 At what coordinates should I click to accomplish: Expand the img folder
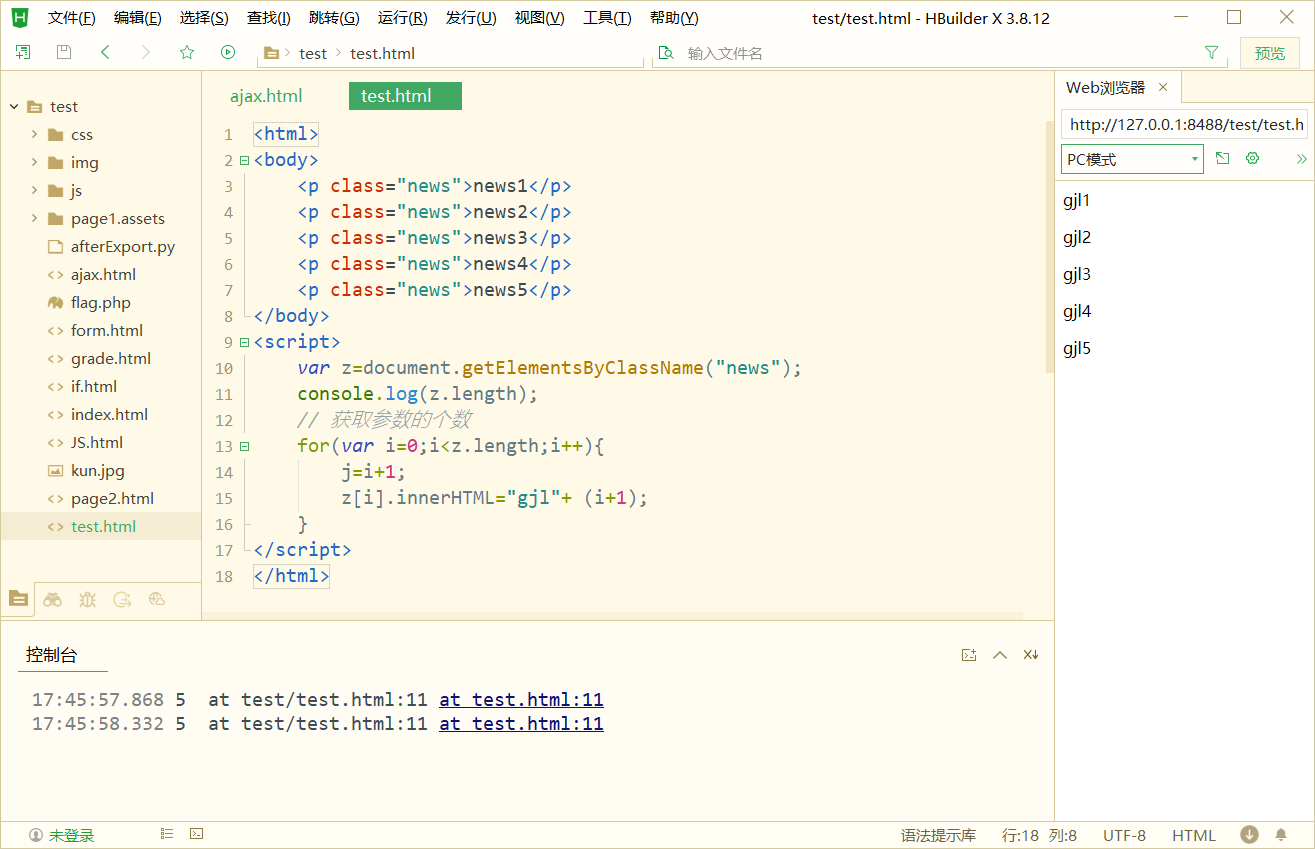(x=34, y=162)
